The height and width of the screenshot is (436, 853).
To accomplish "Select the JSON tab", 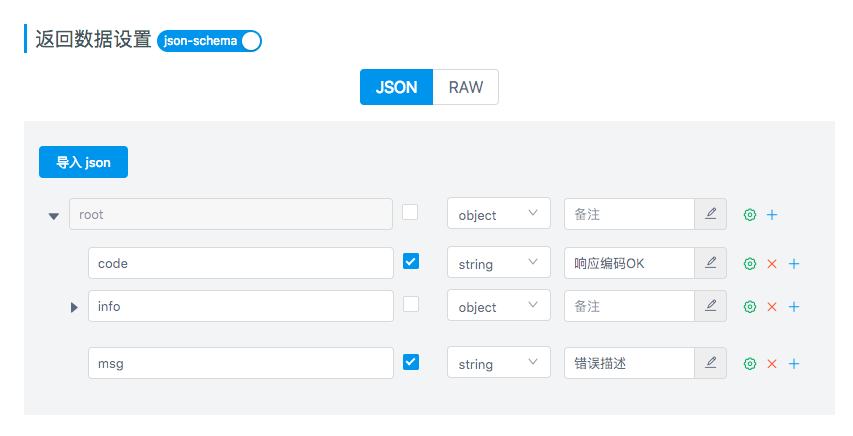I will point(396,87).
